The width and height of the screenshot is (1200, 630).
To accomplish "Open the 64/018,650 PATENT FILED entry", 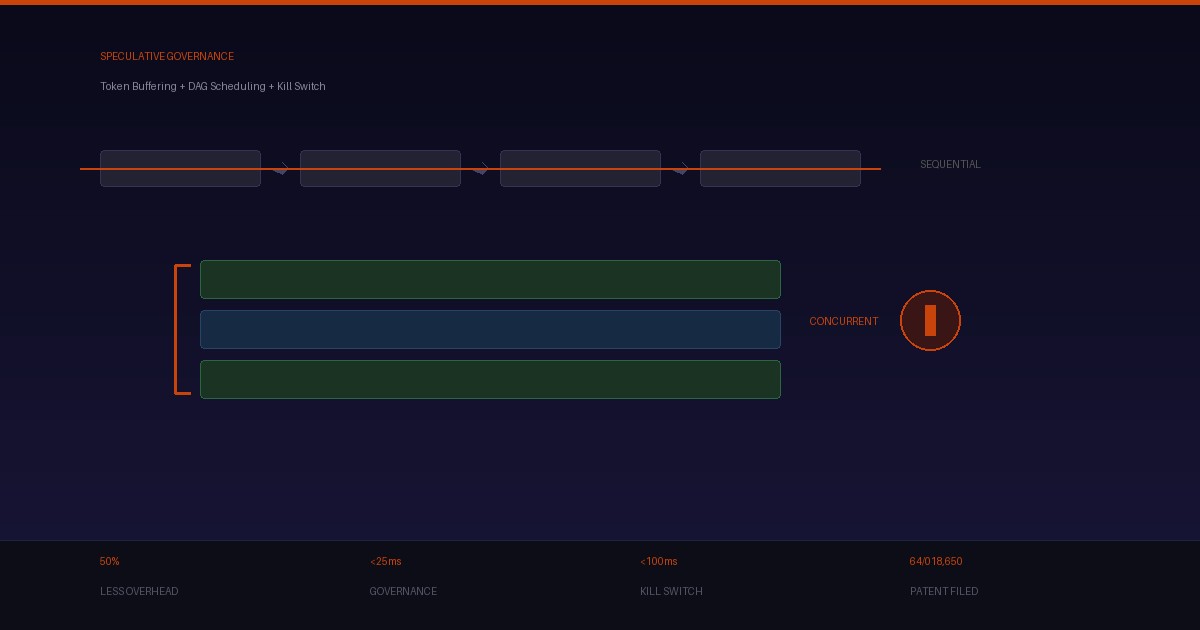I will 944,576.
